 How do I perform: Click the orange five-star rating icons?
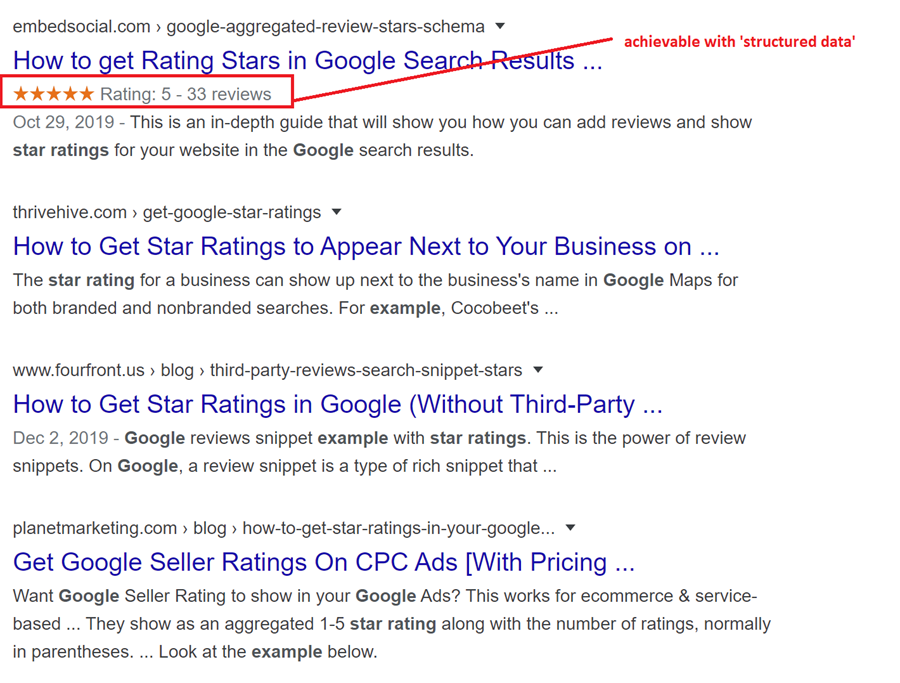pyautogui.click(x=53, y=94)
